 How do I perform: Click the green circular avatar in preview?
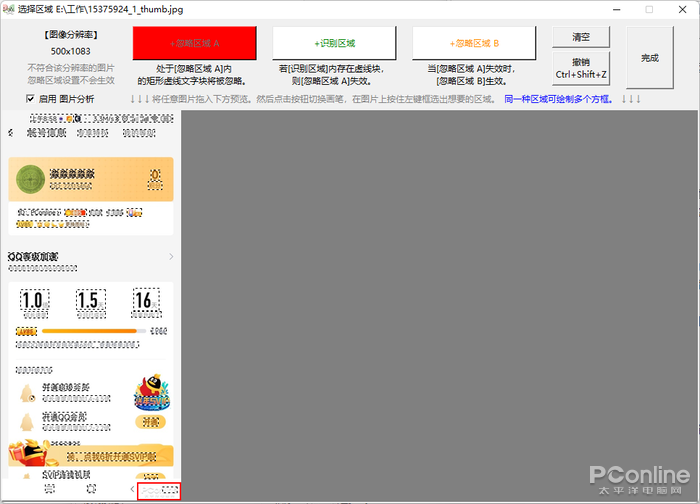[32, 177]
